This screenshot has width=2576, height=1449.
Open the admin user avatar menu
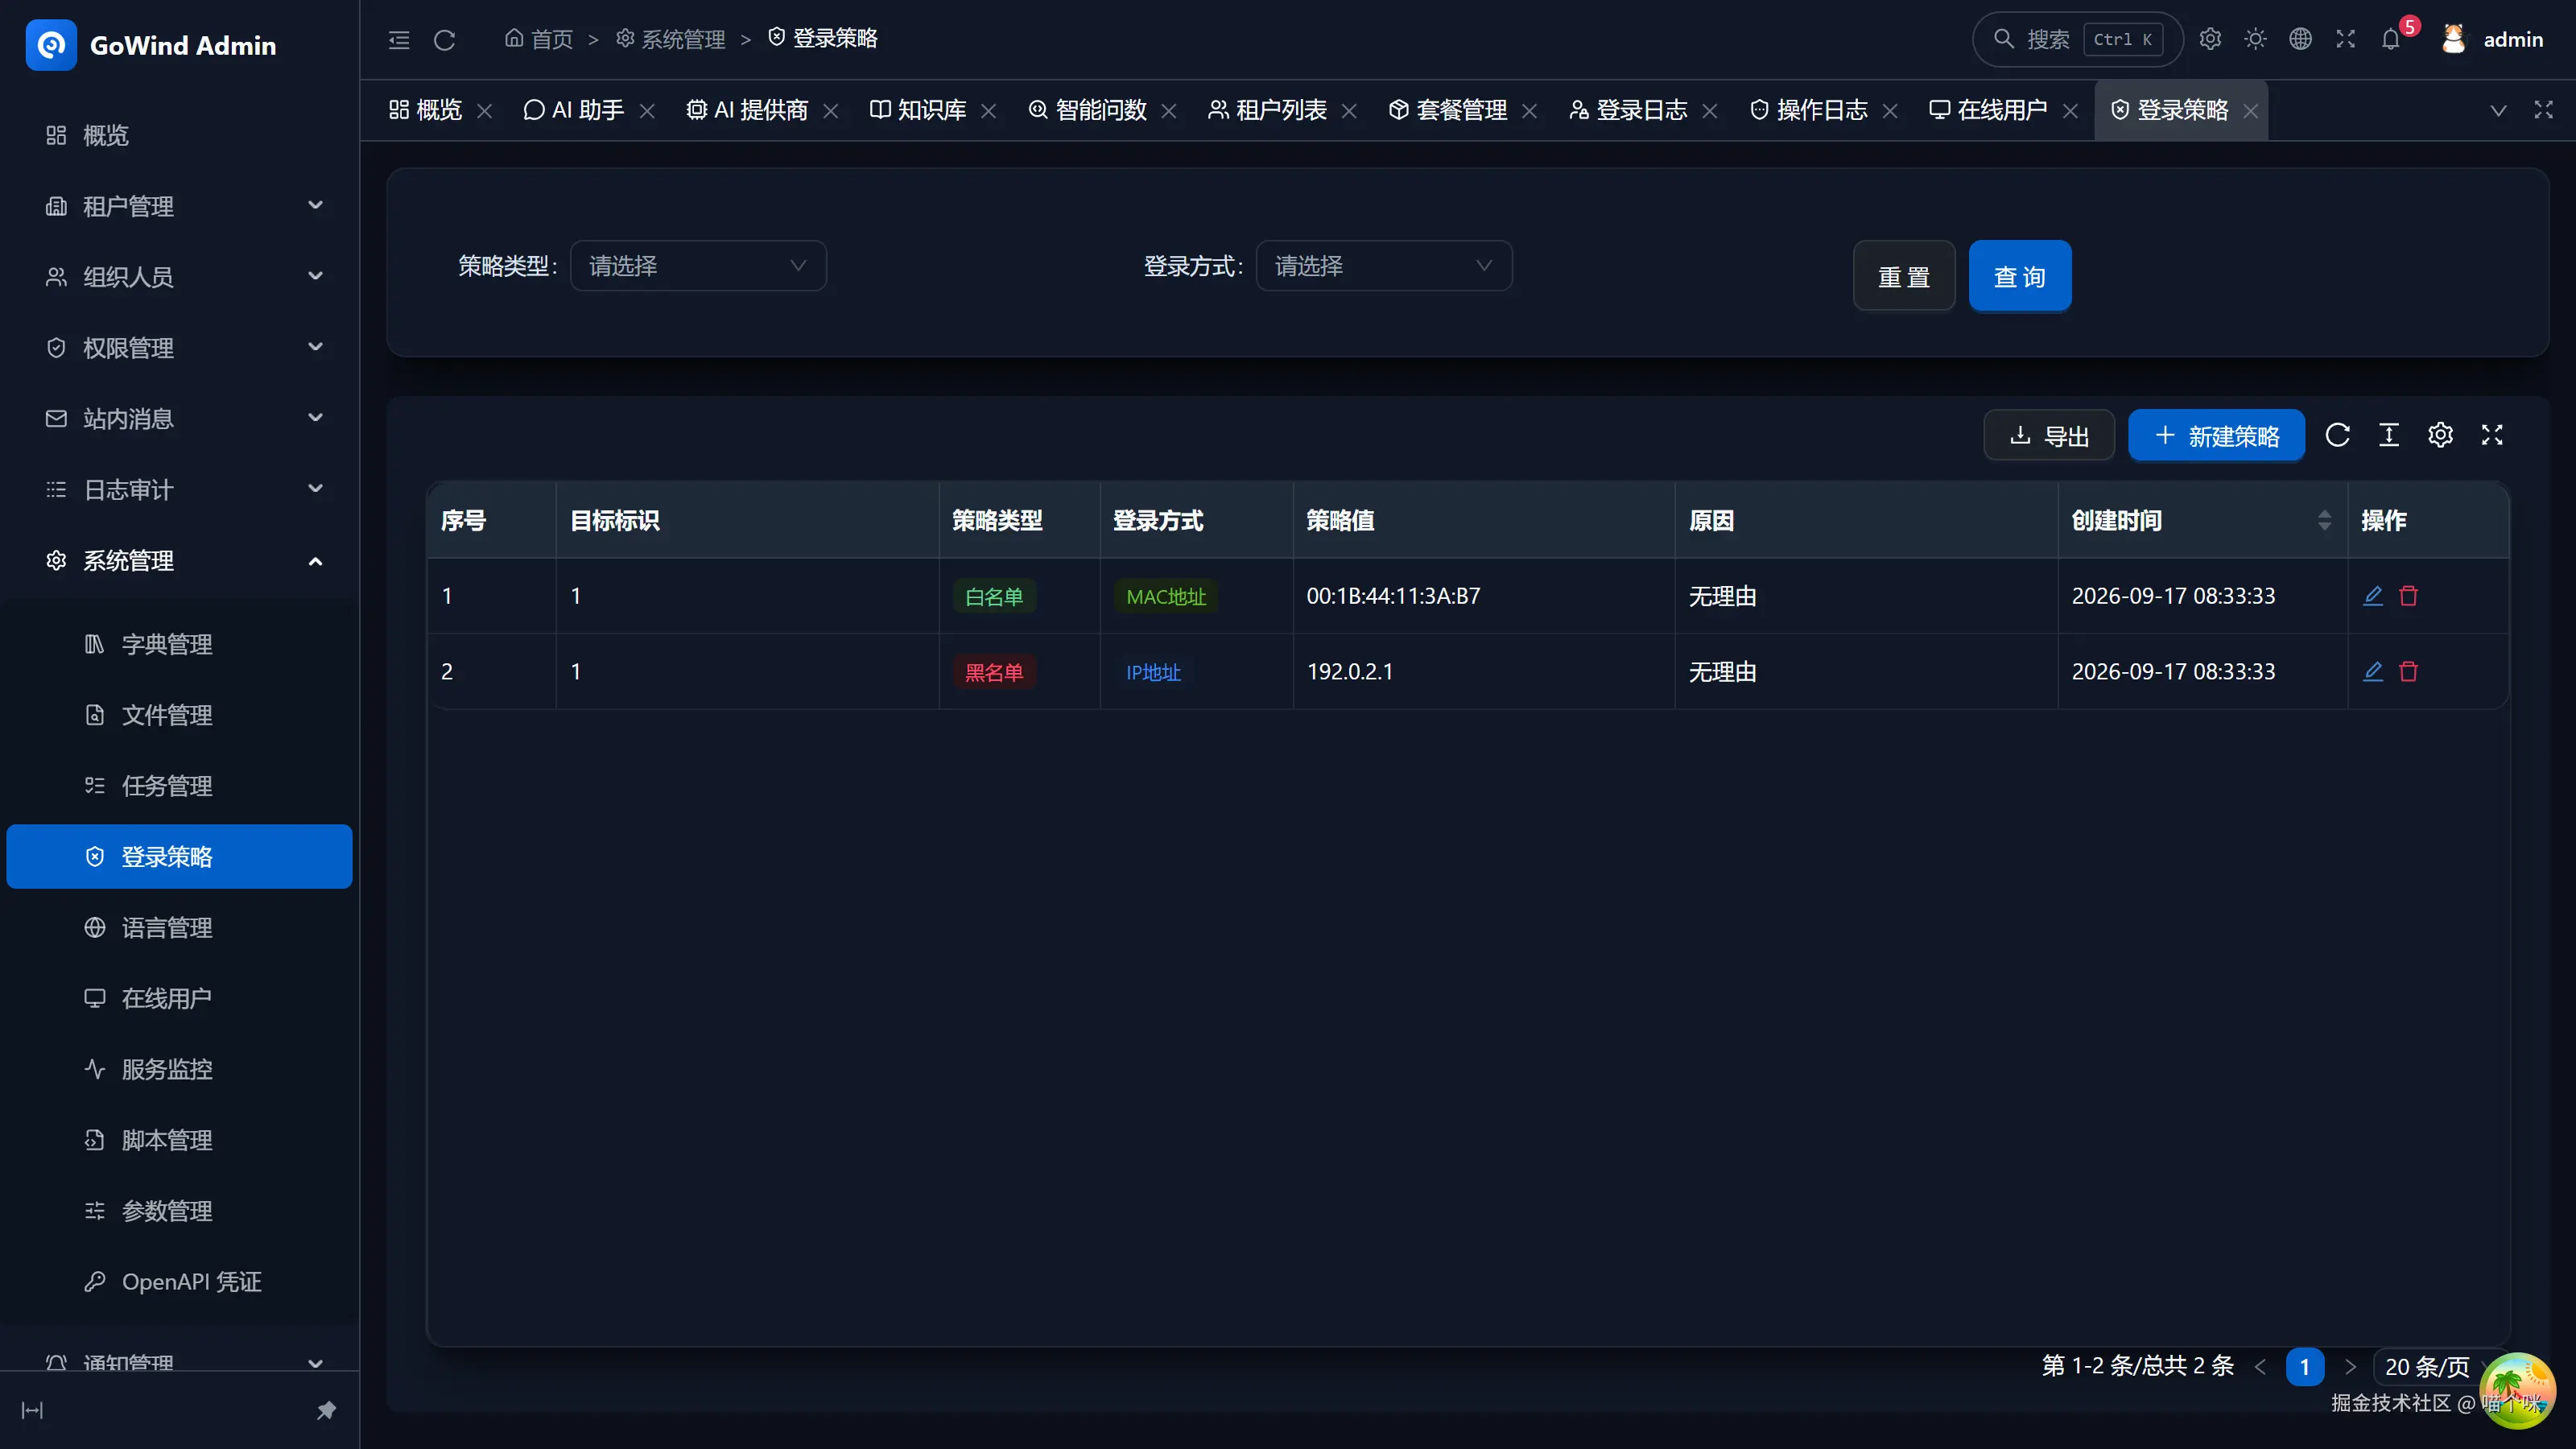(2491, 39)
